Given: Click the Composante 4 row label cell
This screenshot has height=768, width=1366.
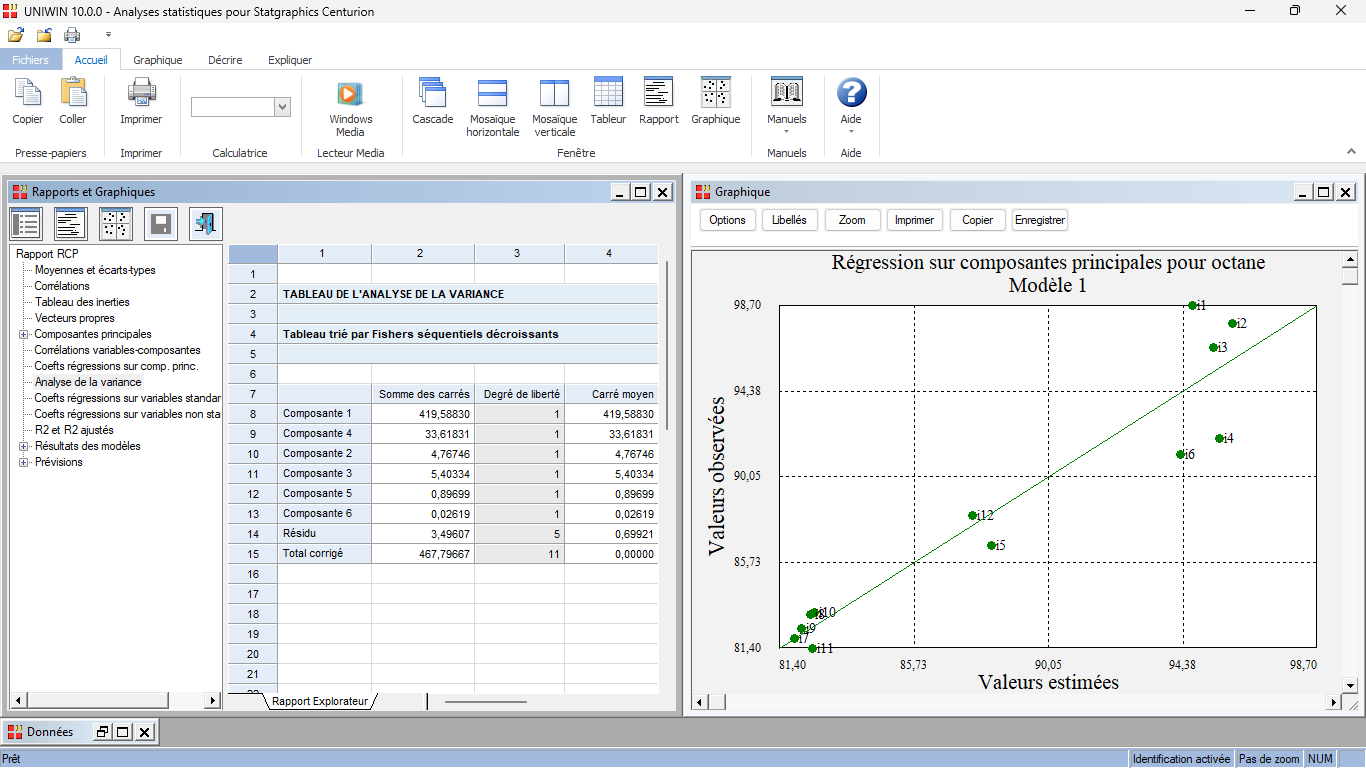Looking at the screenshot, I should (x=324, y=434).
